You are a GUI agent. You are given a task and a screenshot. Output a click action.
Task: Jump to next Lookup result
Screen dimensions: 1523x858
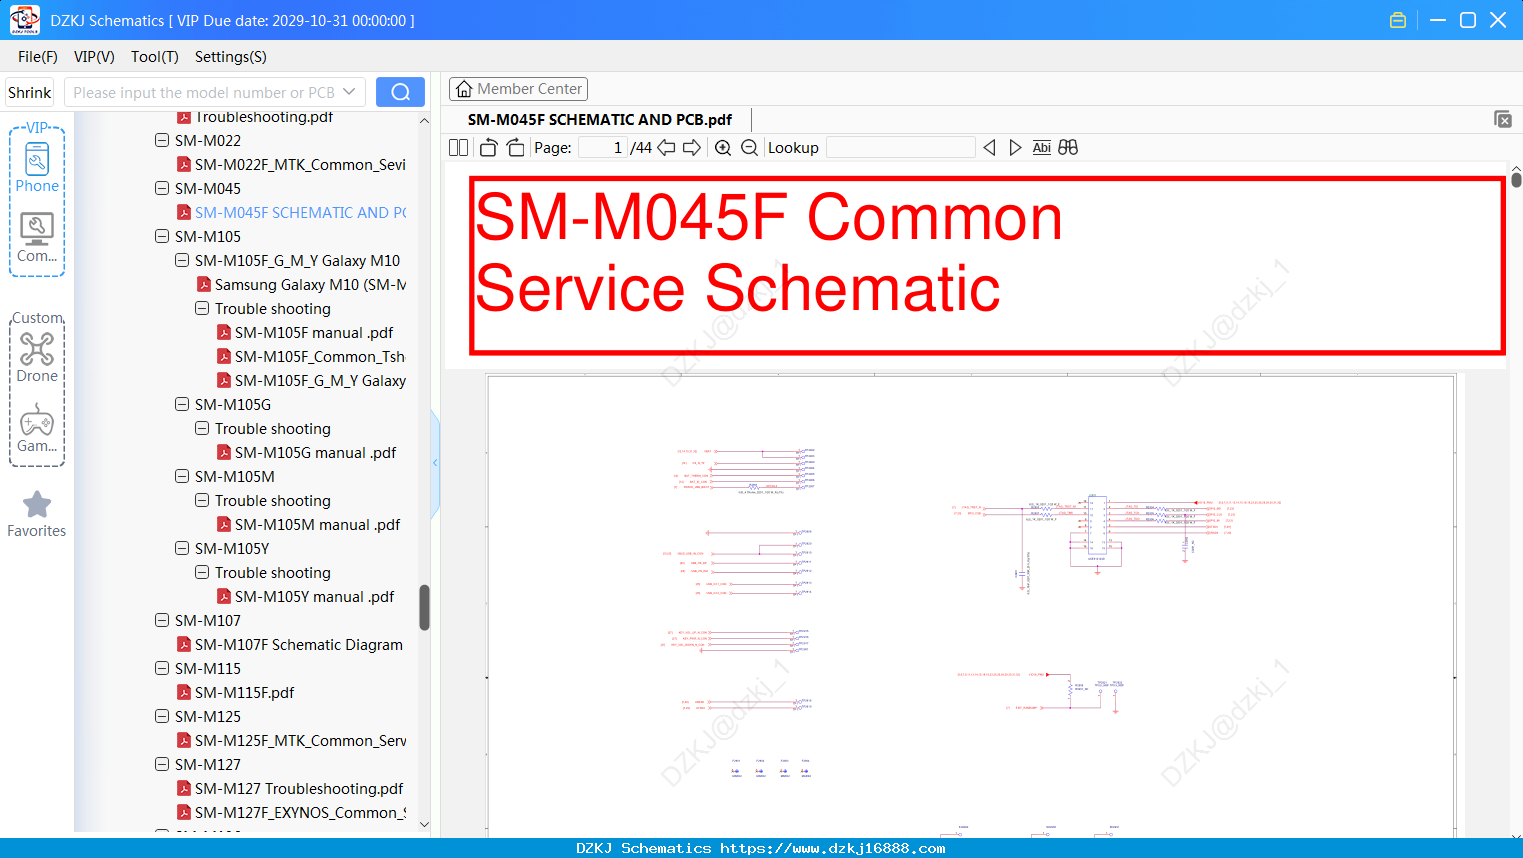point(1015,148)
